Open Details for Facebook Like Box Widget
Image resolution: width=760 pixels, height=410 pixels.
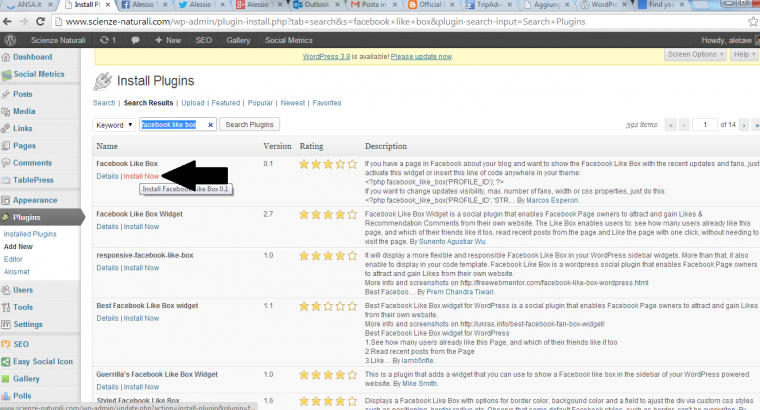click(x=107, y=226)
